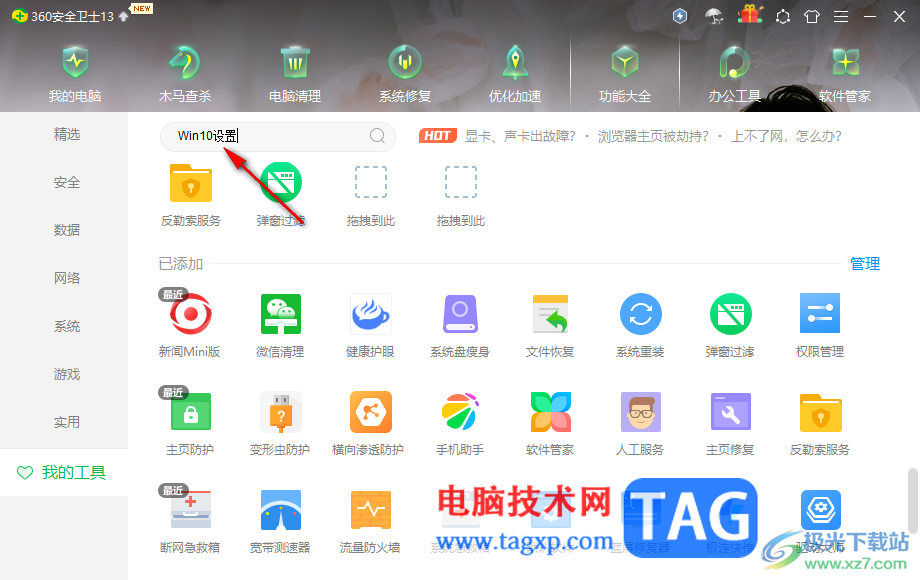Open 软件管家 in the top navigation

845,74
